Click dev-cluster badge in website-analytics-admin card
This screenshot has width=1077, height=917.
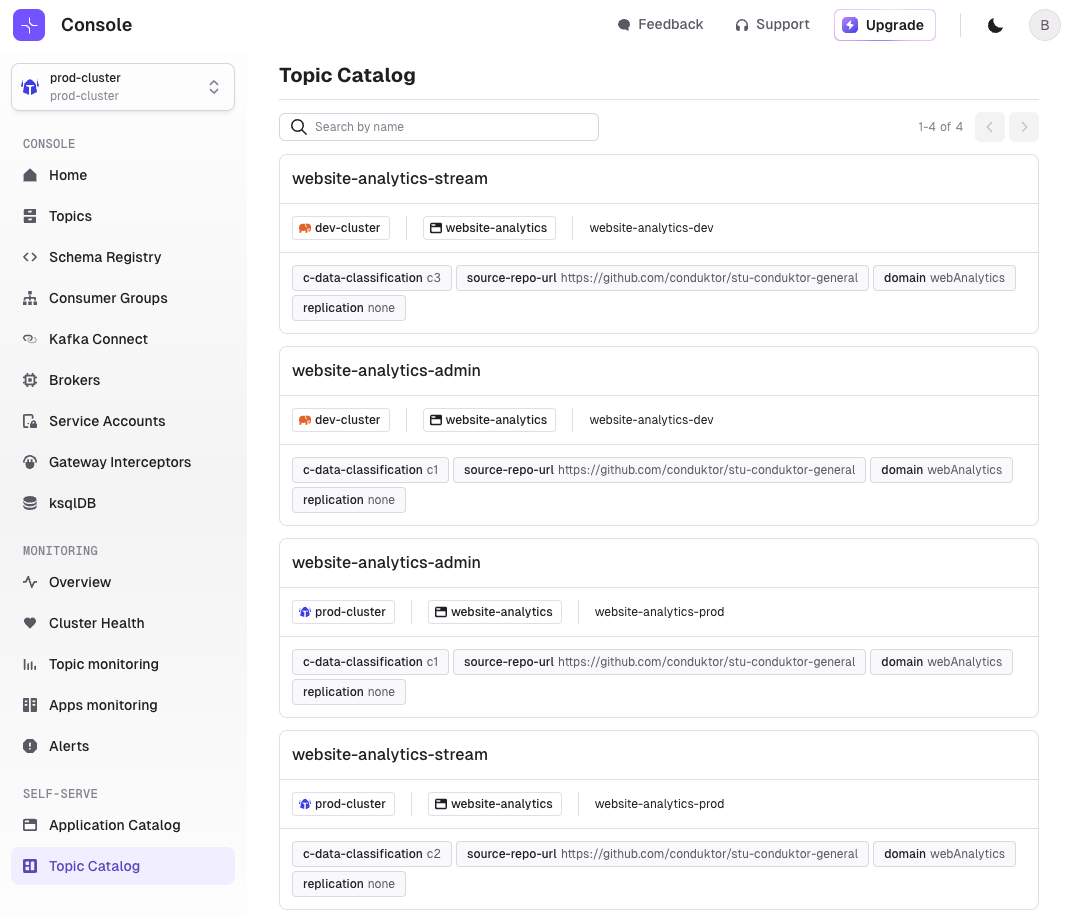[341, 420]
